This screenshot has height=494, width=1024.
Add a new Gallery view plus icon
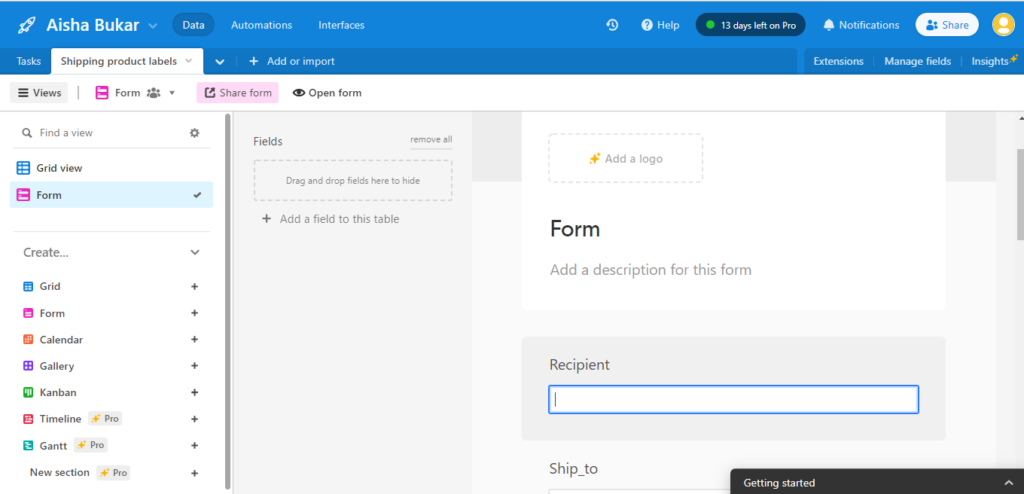pyautogui.click(x=194, y=366)
